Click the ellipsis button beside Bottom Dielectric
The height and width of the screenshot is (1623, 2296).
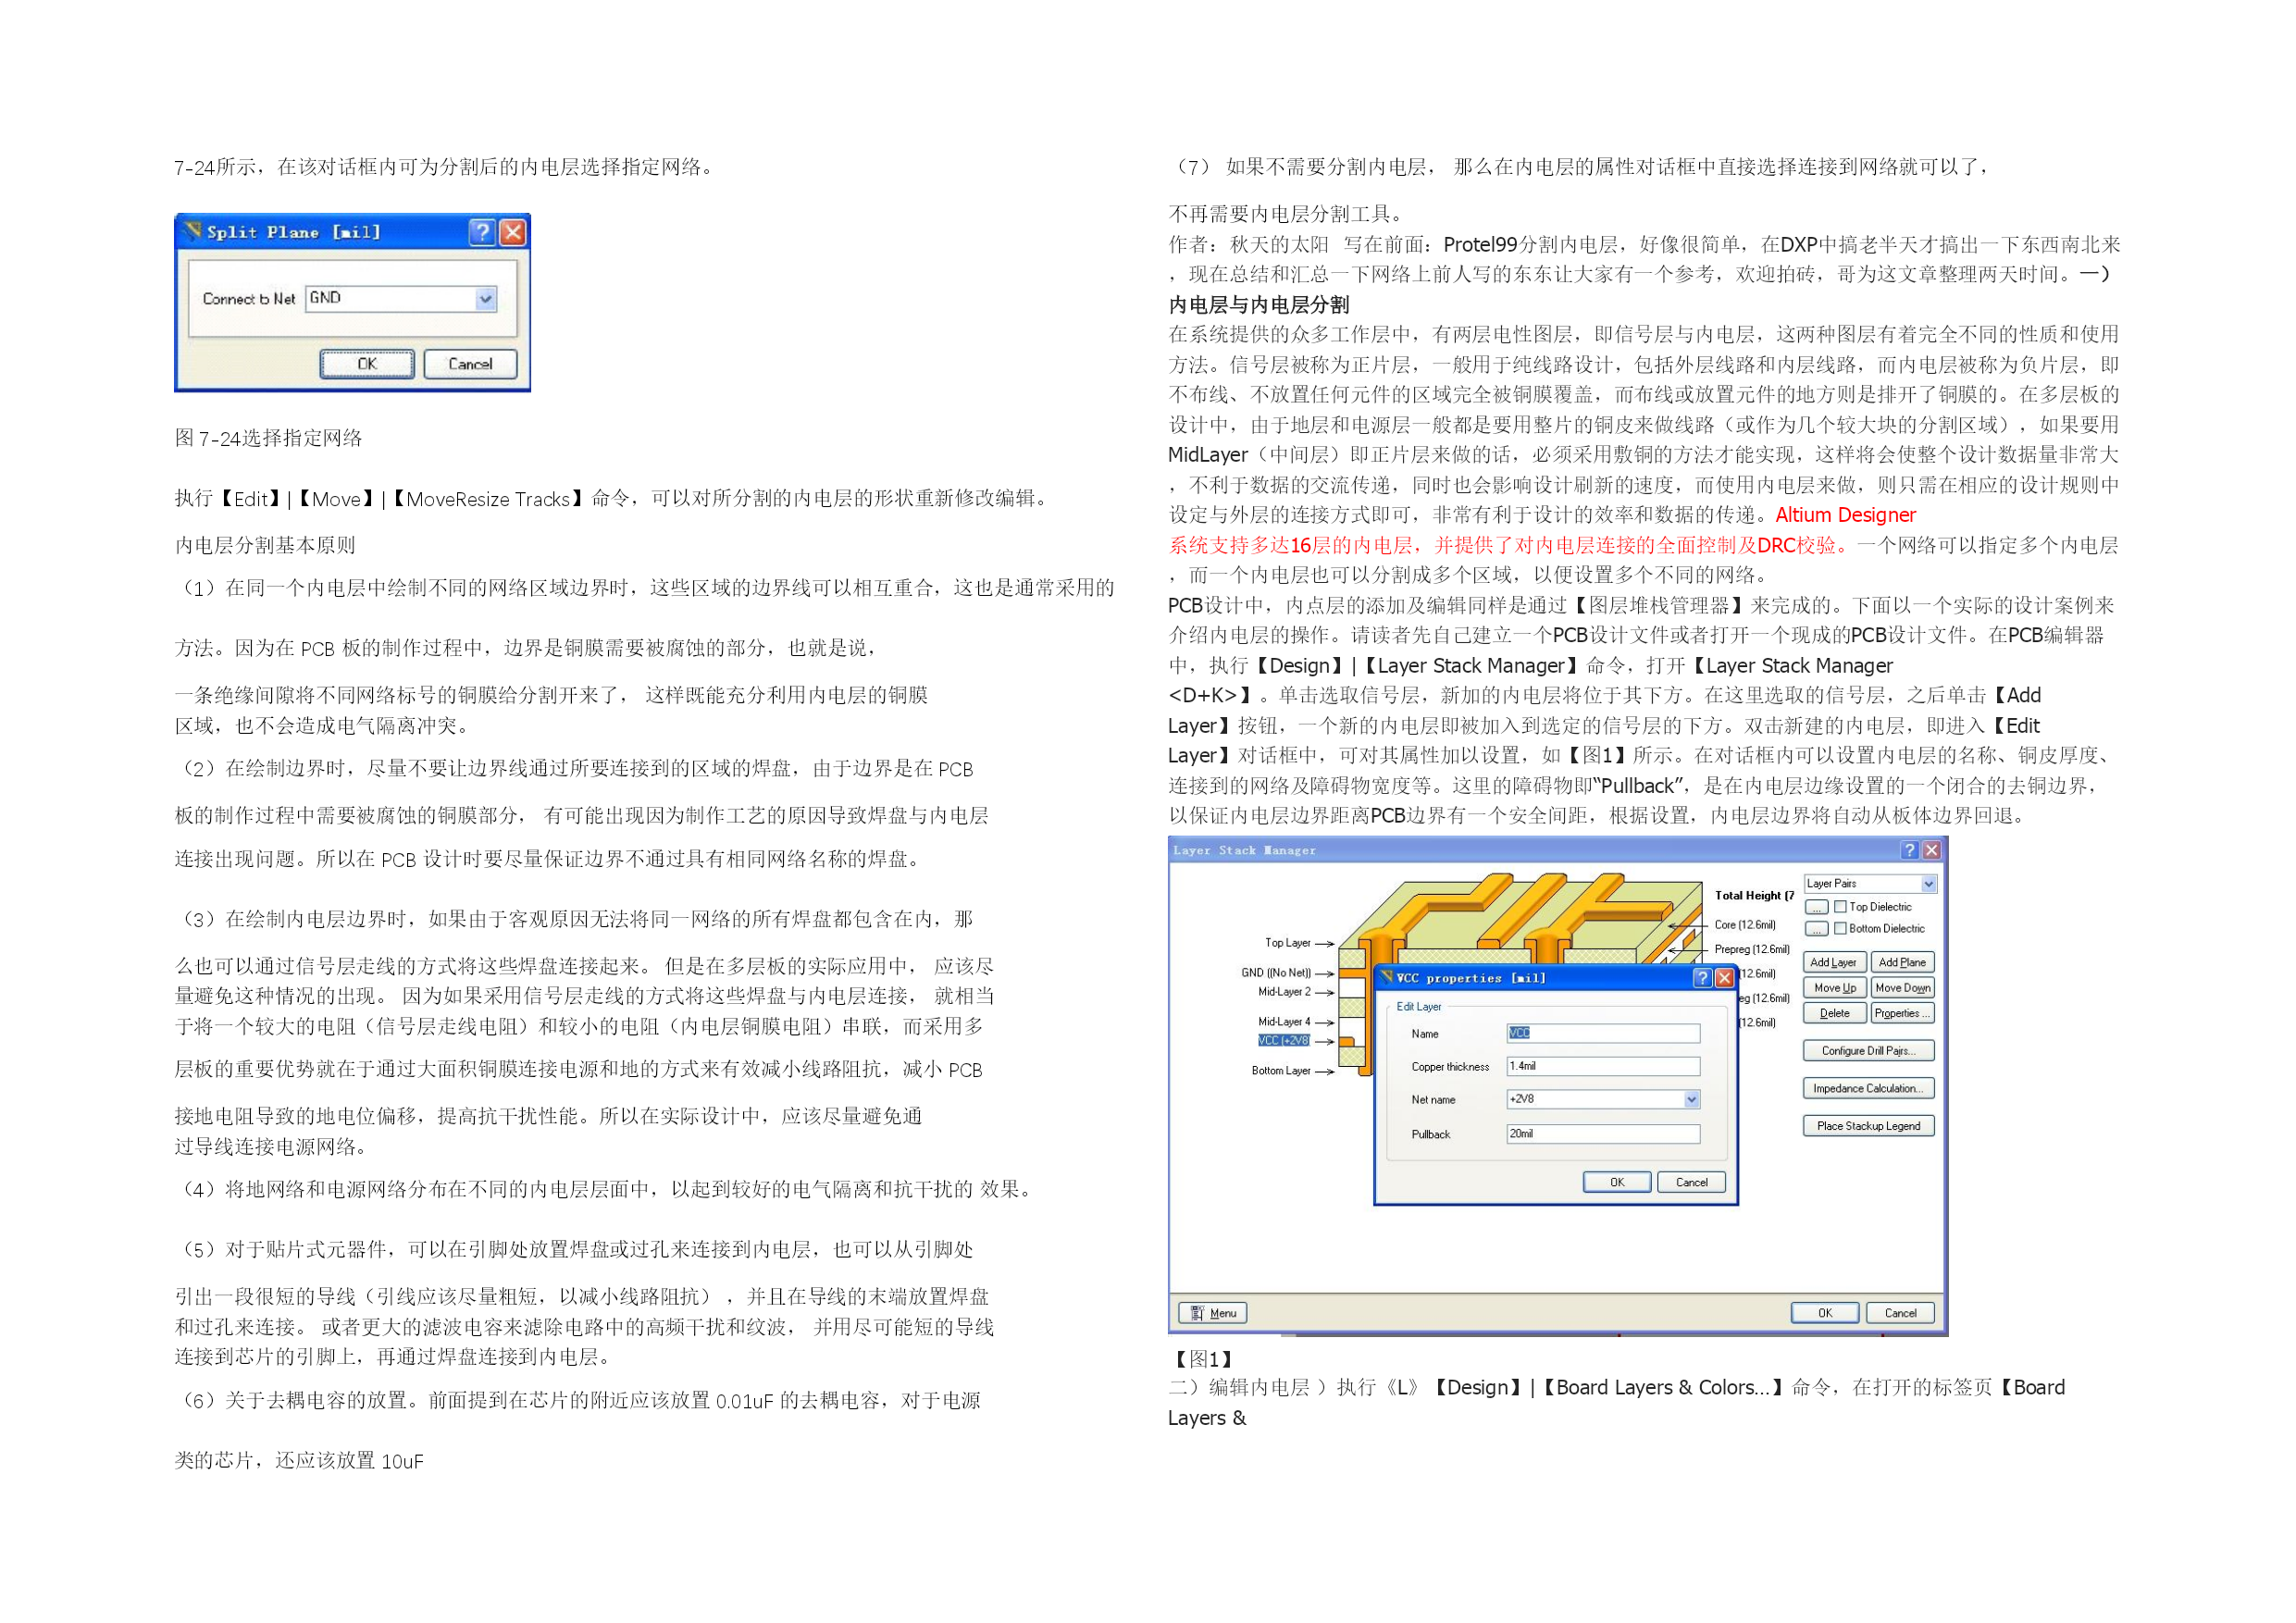1817,929
